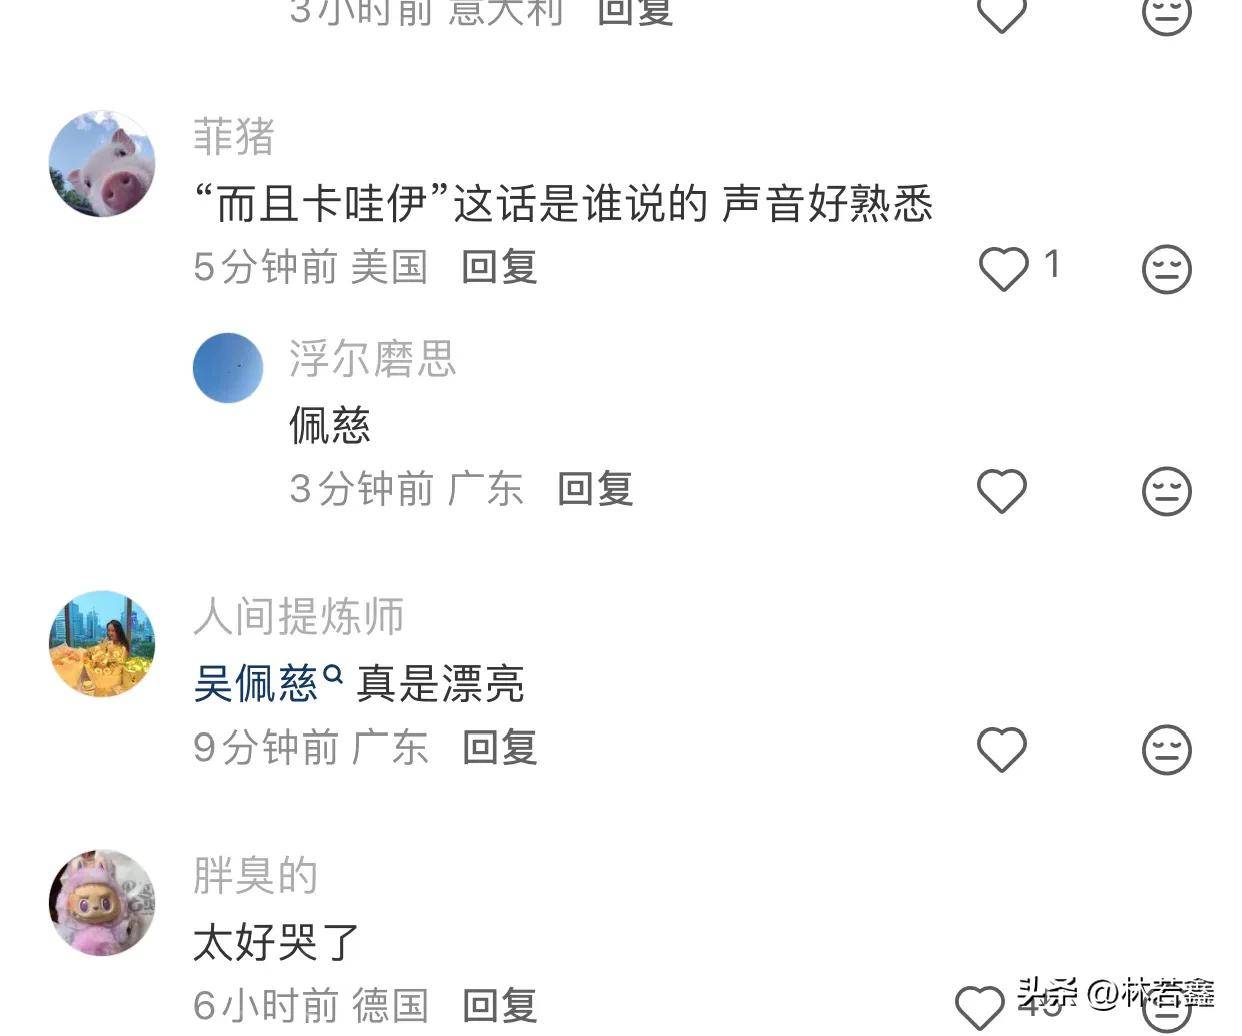The width and height of the screenshot is (1242, 1036).
Task: Reply to 浮尔磨思's 佩慈 comment
Action: point(595,489)
